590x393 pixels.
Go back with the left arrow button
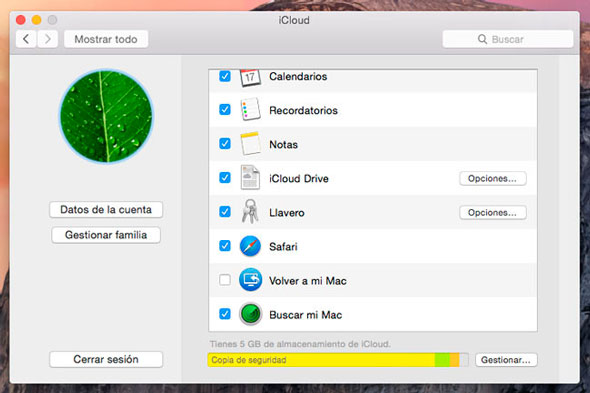pyautogui.click(x=26, y=39)
